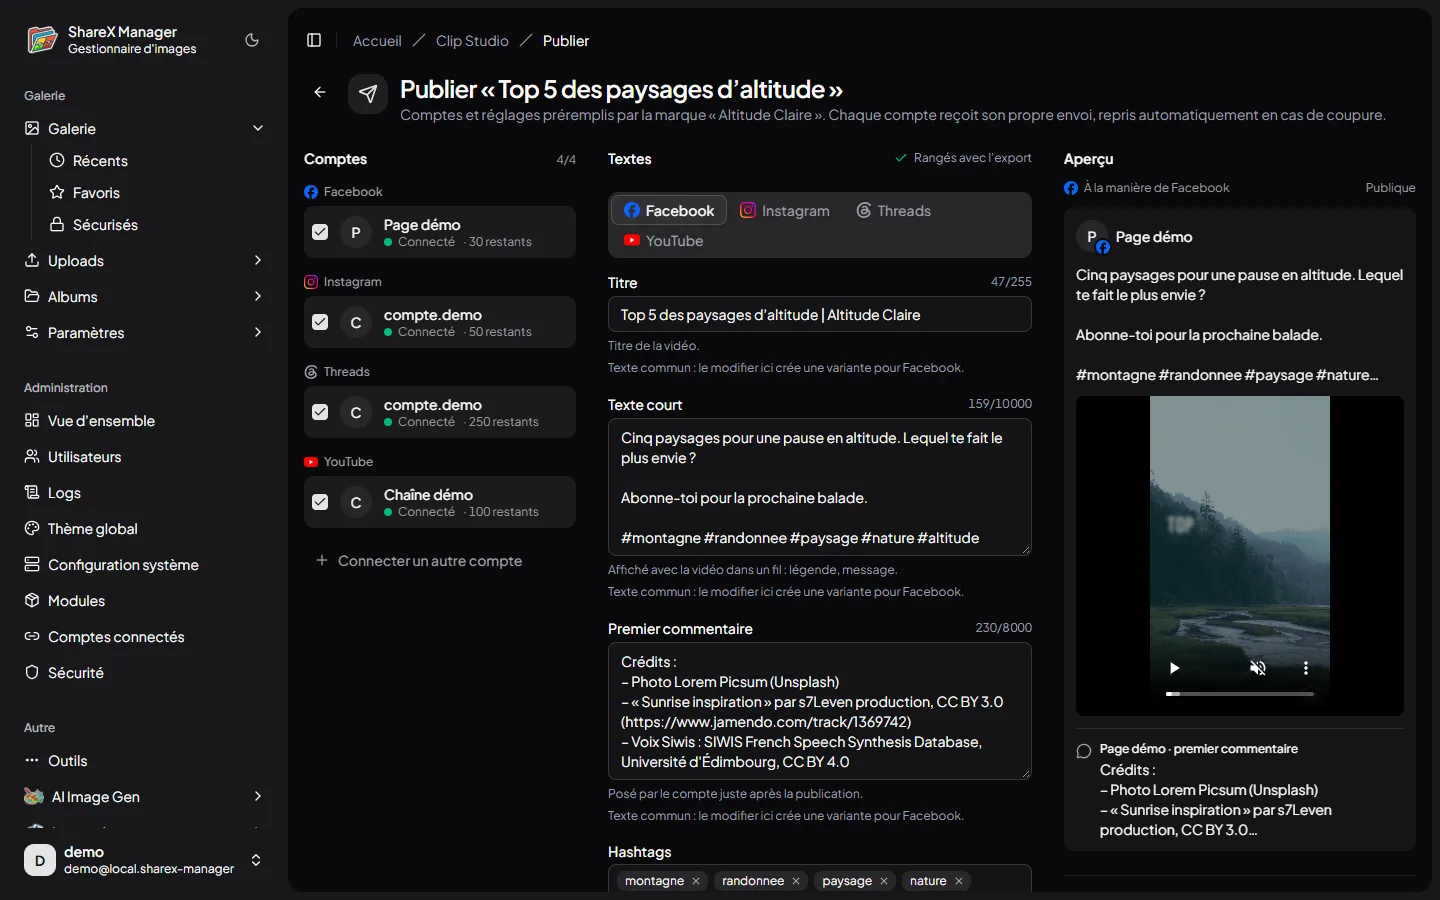Screen dimensions: 1440x900
Task: Open preview video more options
Action: (x=1305, y=668)
